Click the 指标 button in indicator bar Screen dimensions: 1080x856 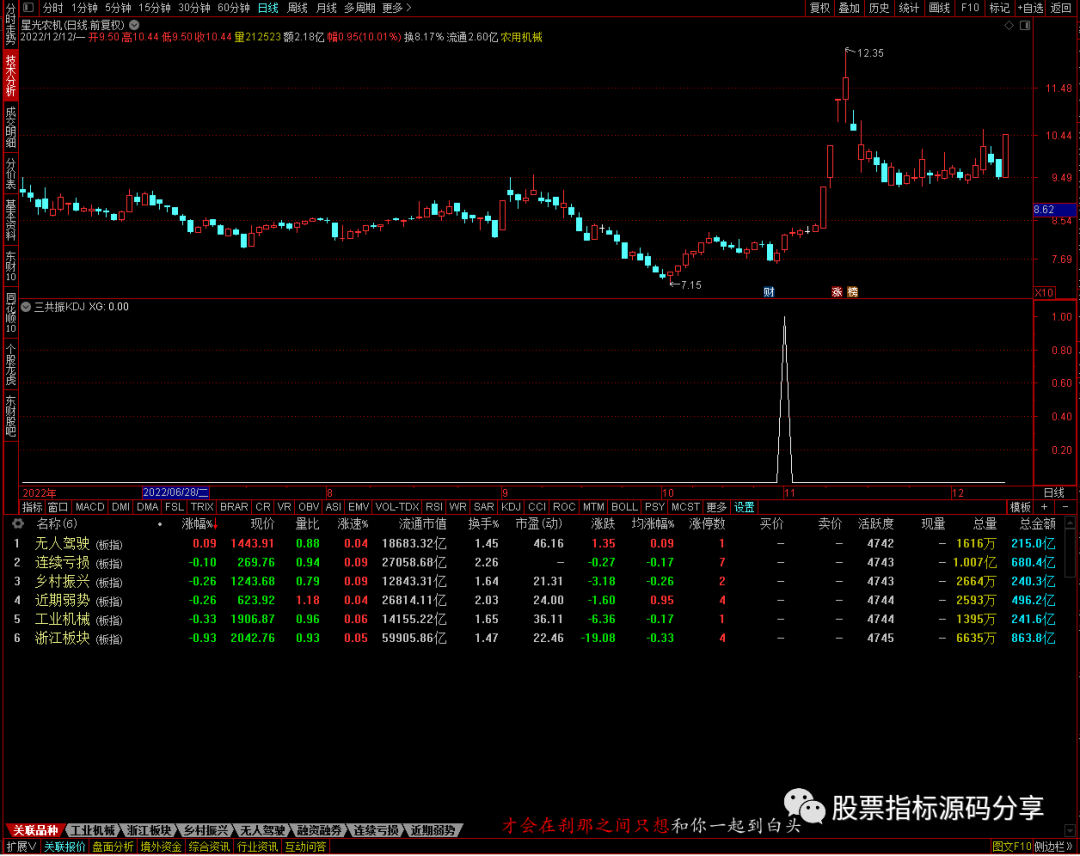32,507
